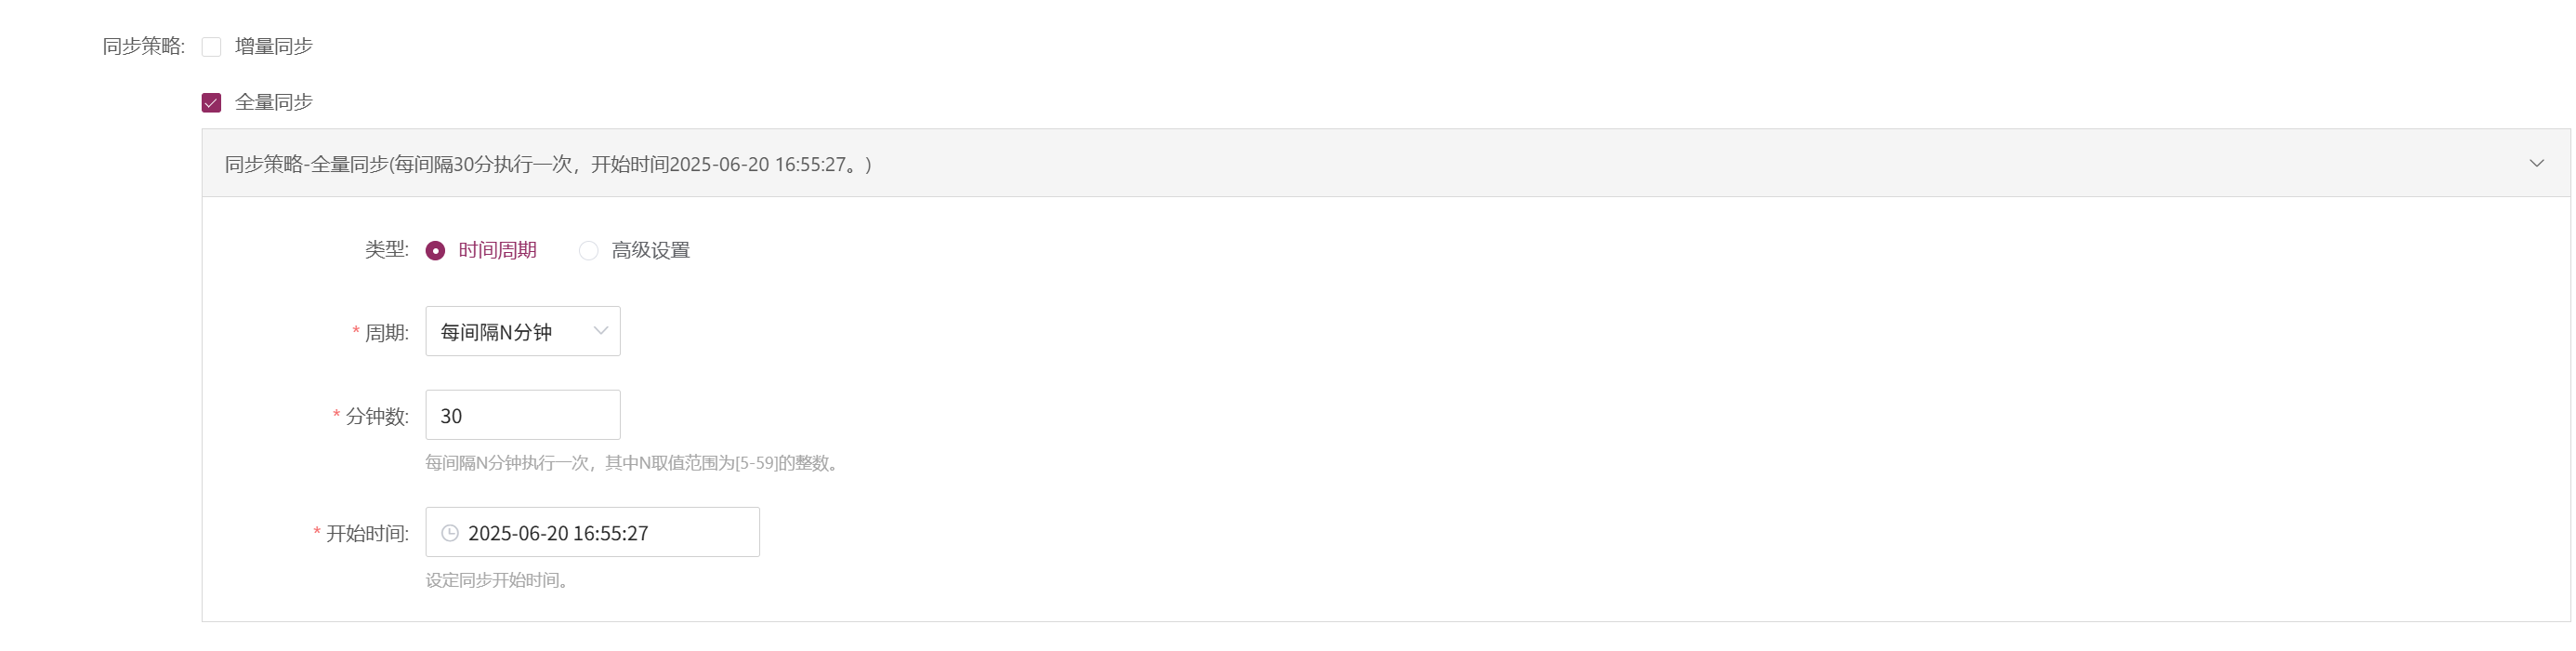Collapse the 同步策略-全量同步 panel using its chevron
Screen dimensions: 2576x651
2536,163
